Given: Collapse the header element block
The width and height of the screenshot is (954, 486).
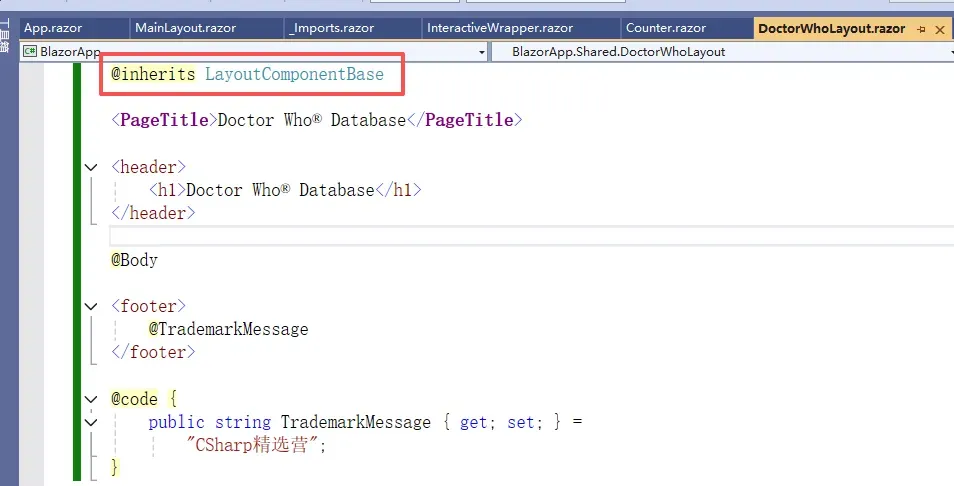Looking at the screenshot, I should [91, 167].
